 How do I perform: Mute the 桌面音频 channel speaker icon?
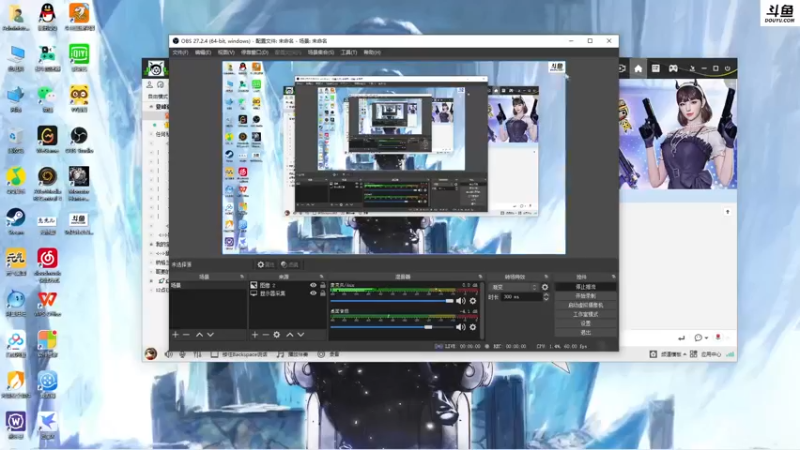[460, 327]
